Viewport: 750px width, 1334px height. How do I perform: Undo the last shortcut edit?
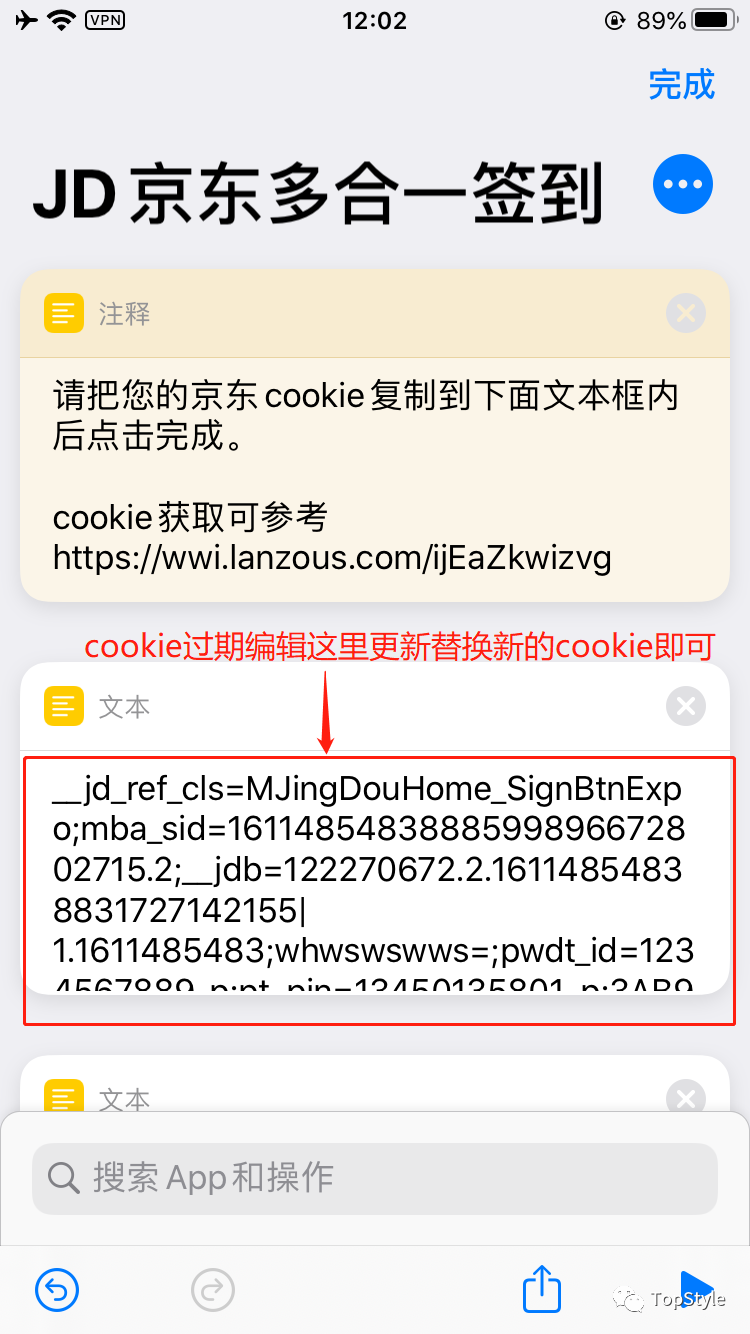click(57, 1290)
